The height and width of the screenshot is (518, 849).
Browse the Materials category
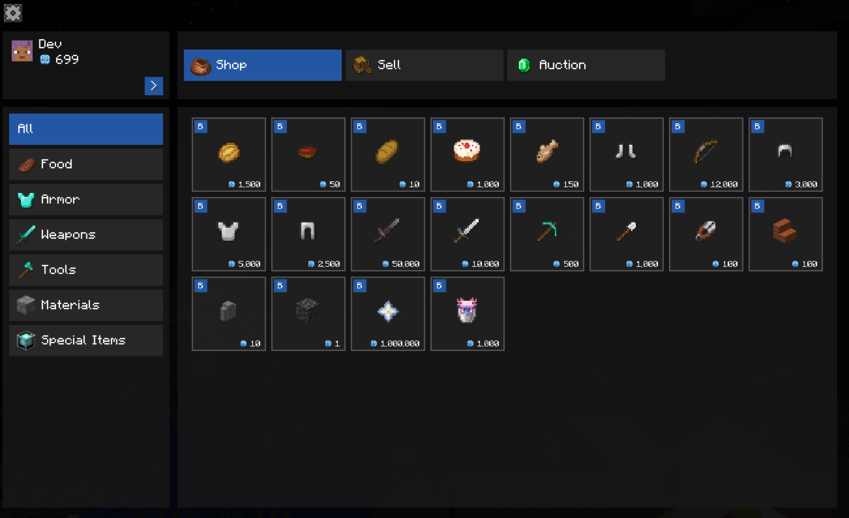coord(86,305)
